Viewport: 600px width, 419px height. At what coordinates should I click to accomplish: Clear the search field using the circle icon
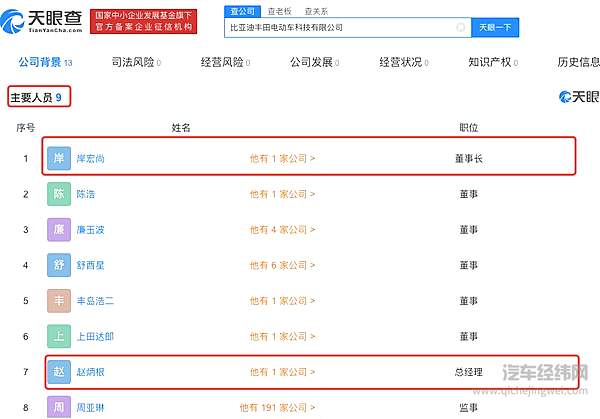(461, 27)
